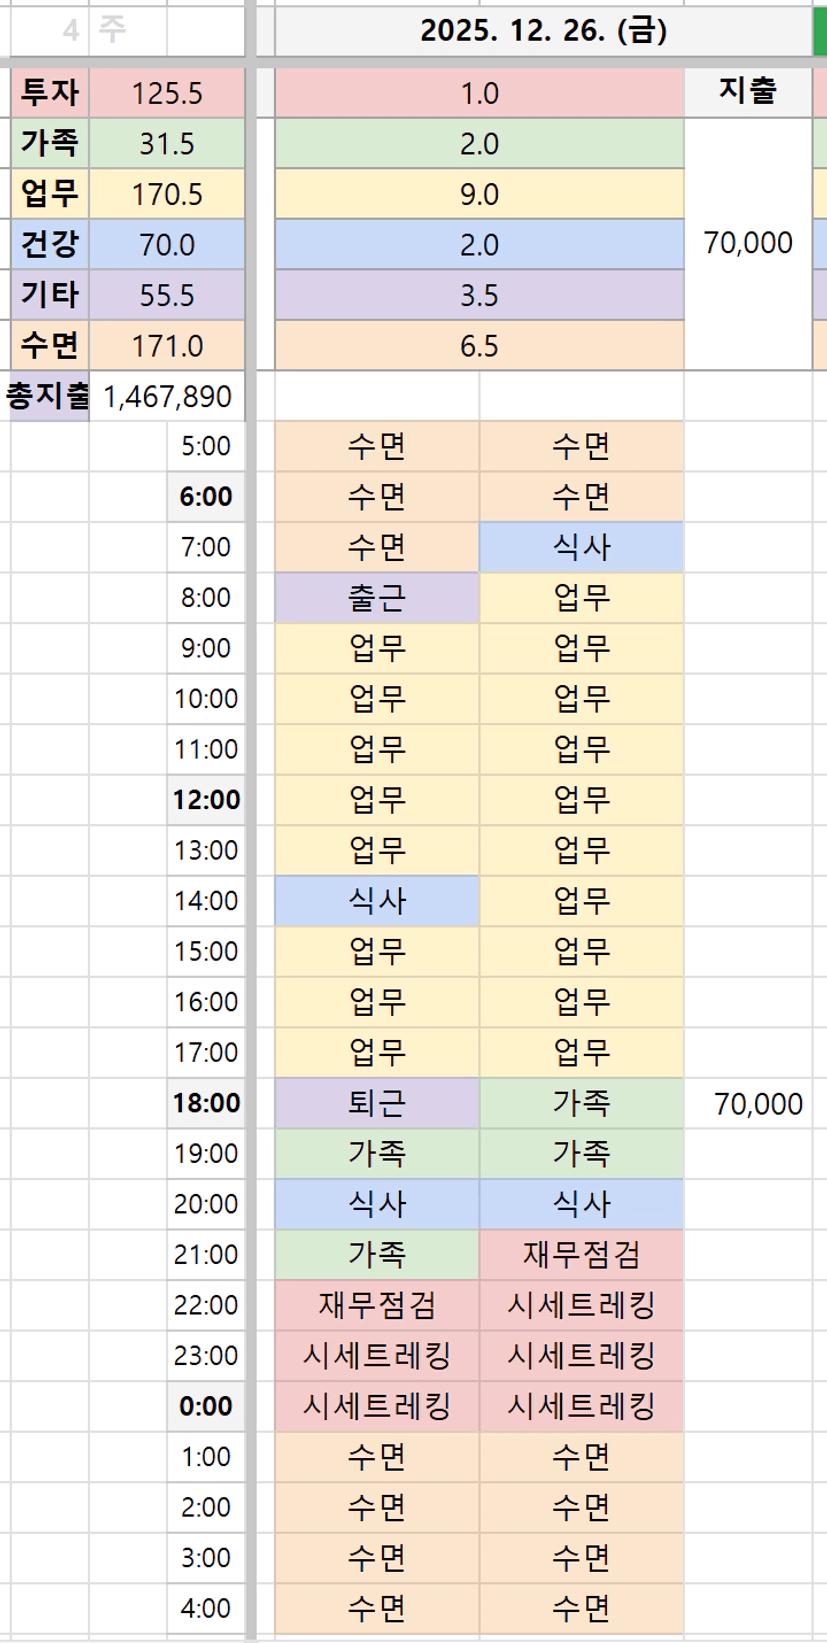Select the 출근 cell at 8:00
This screenshot has height=1643, width=827.
[x=377, y=598]
